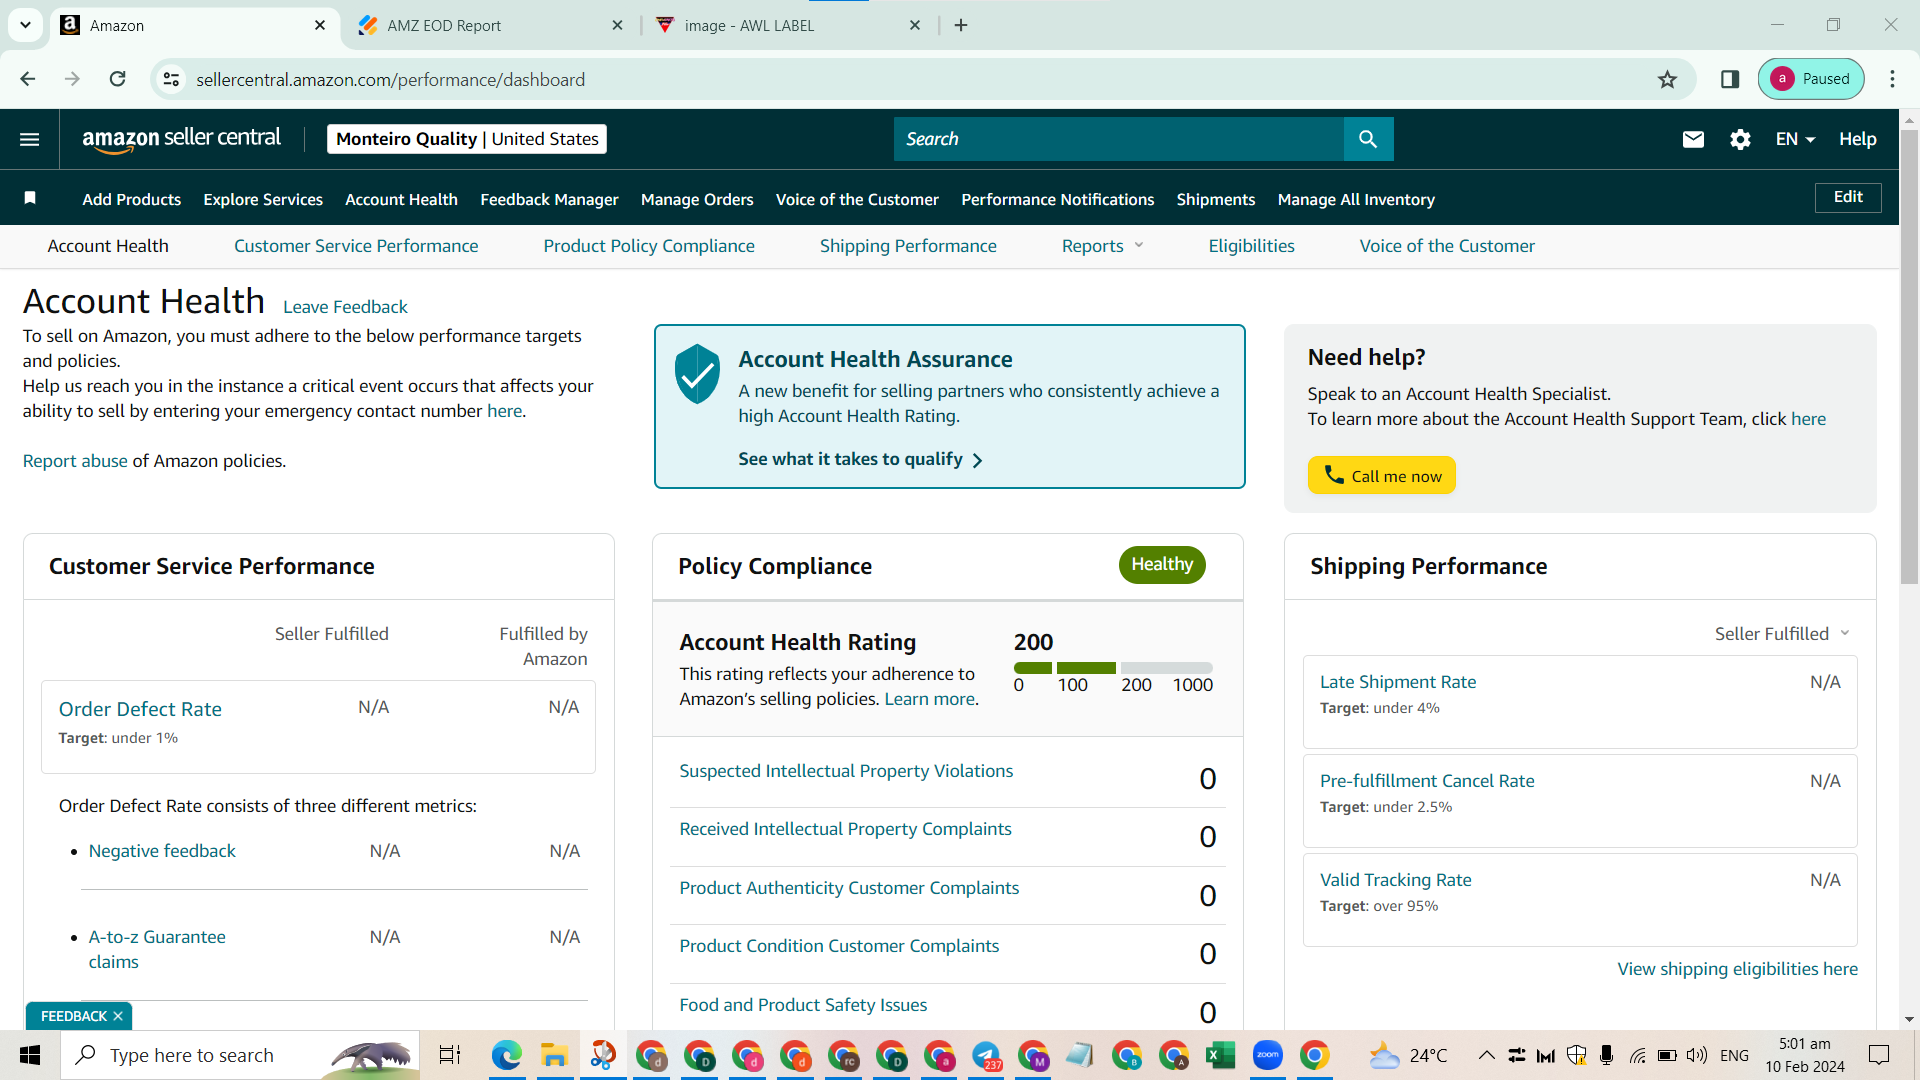The image size is (1920, 1080).
Task: Open Shipments from the favorites bar
Action: [x=1216, y=199]
